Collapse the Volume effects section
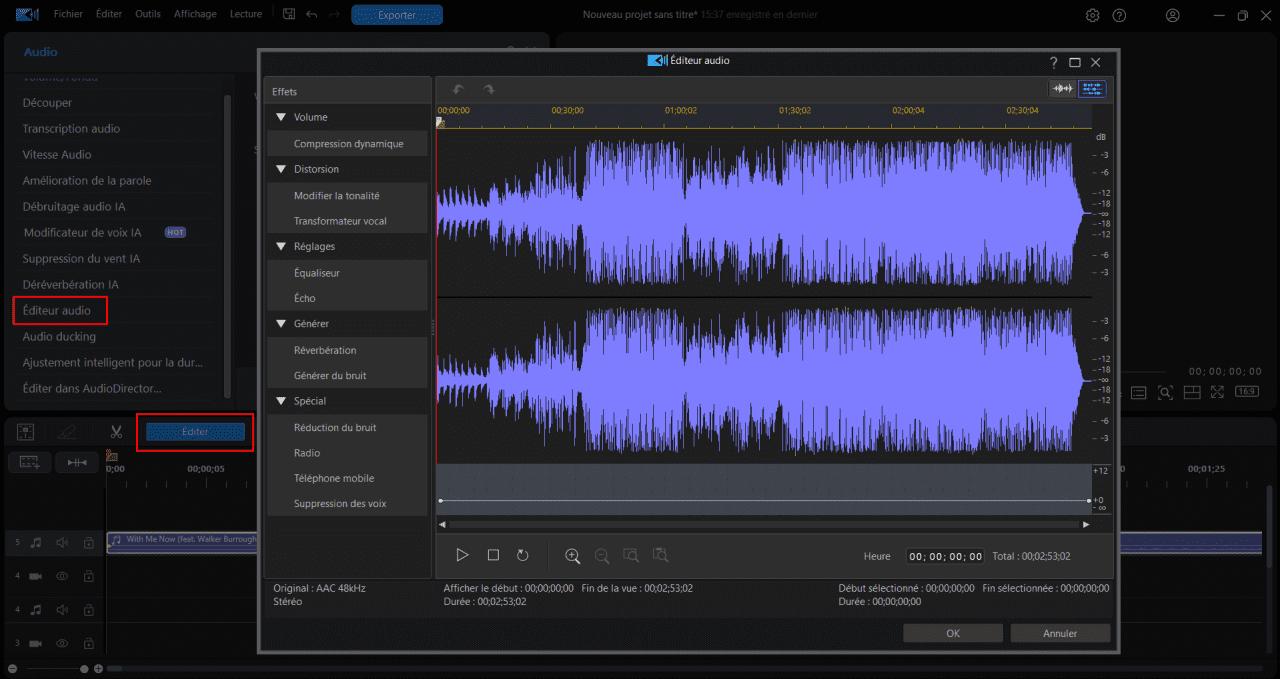Image resolution: width=1280 pixels, height=679 pixels. (283, 116)
